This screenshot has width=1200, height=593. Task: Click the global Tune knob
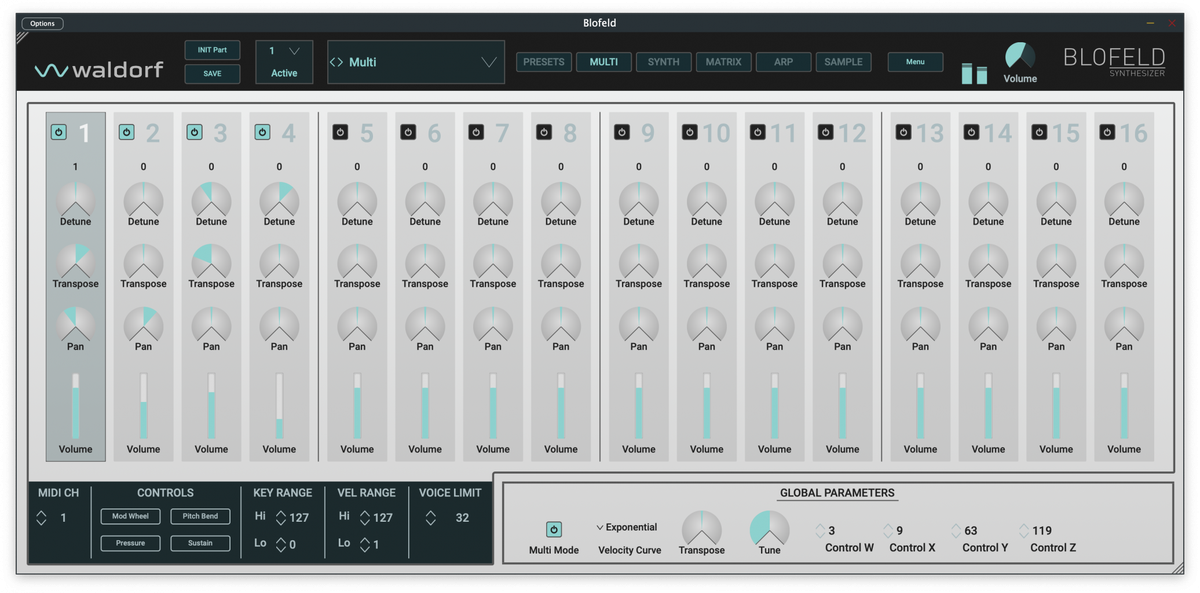pyautogui.click(x=769, y=529)
